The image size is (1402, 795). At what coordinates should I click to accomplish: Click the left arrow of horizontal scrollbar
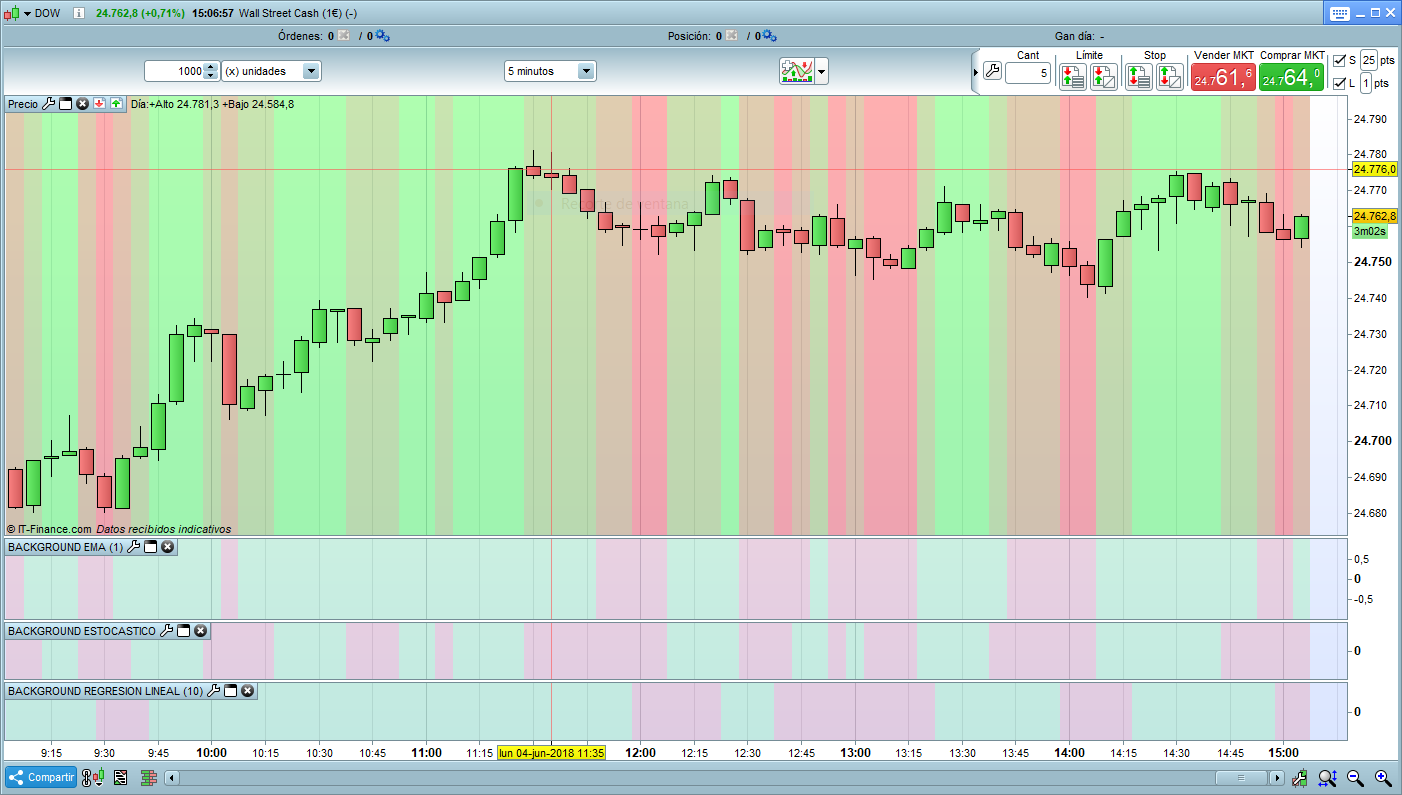[172, 778]
